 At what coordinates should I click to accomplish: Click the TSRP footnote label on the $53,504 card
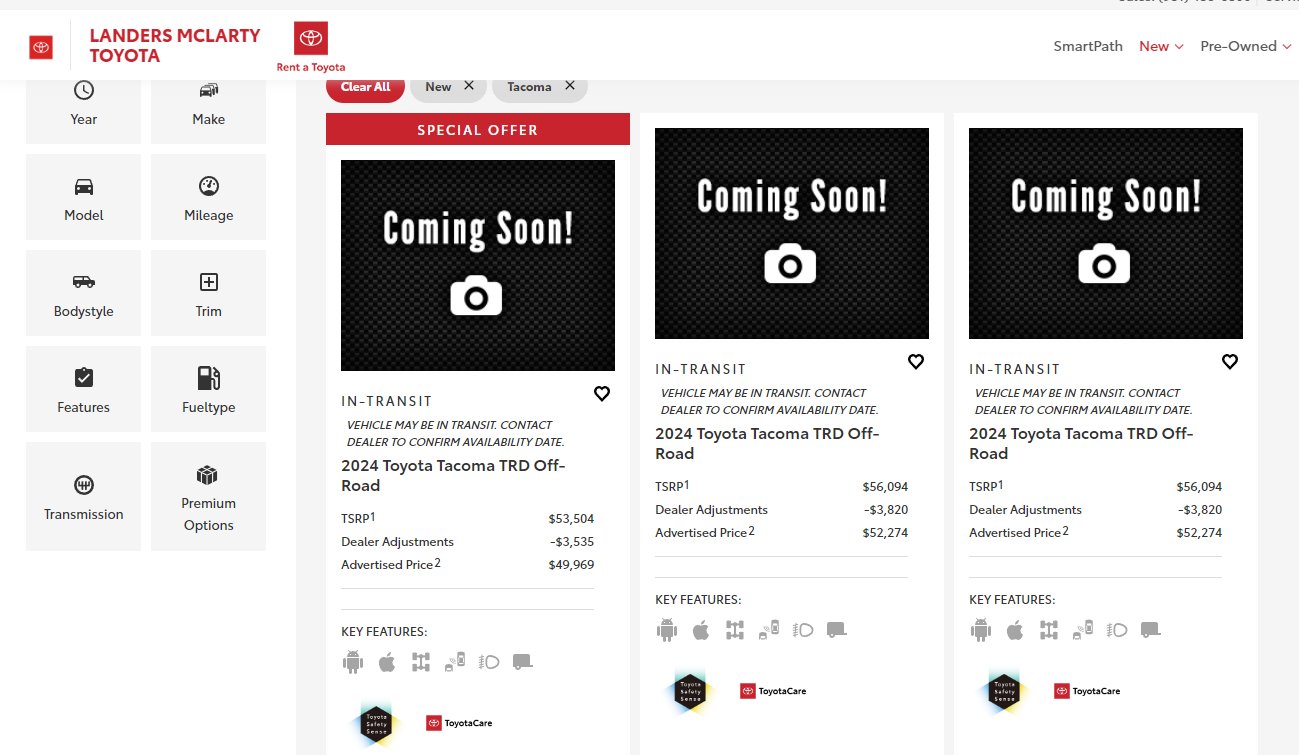point(358,518)
